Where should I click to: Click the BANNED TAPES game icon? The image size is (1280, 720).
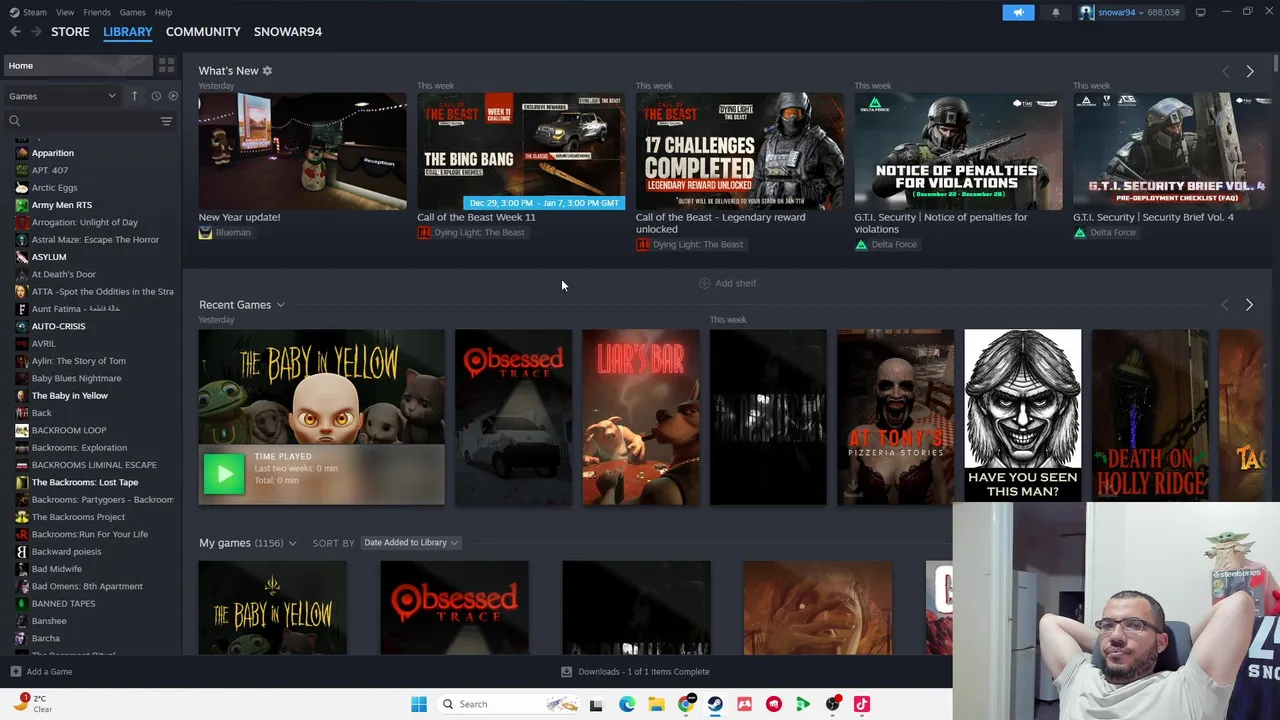pyautogui.click(x=22, y=604)
